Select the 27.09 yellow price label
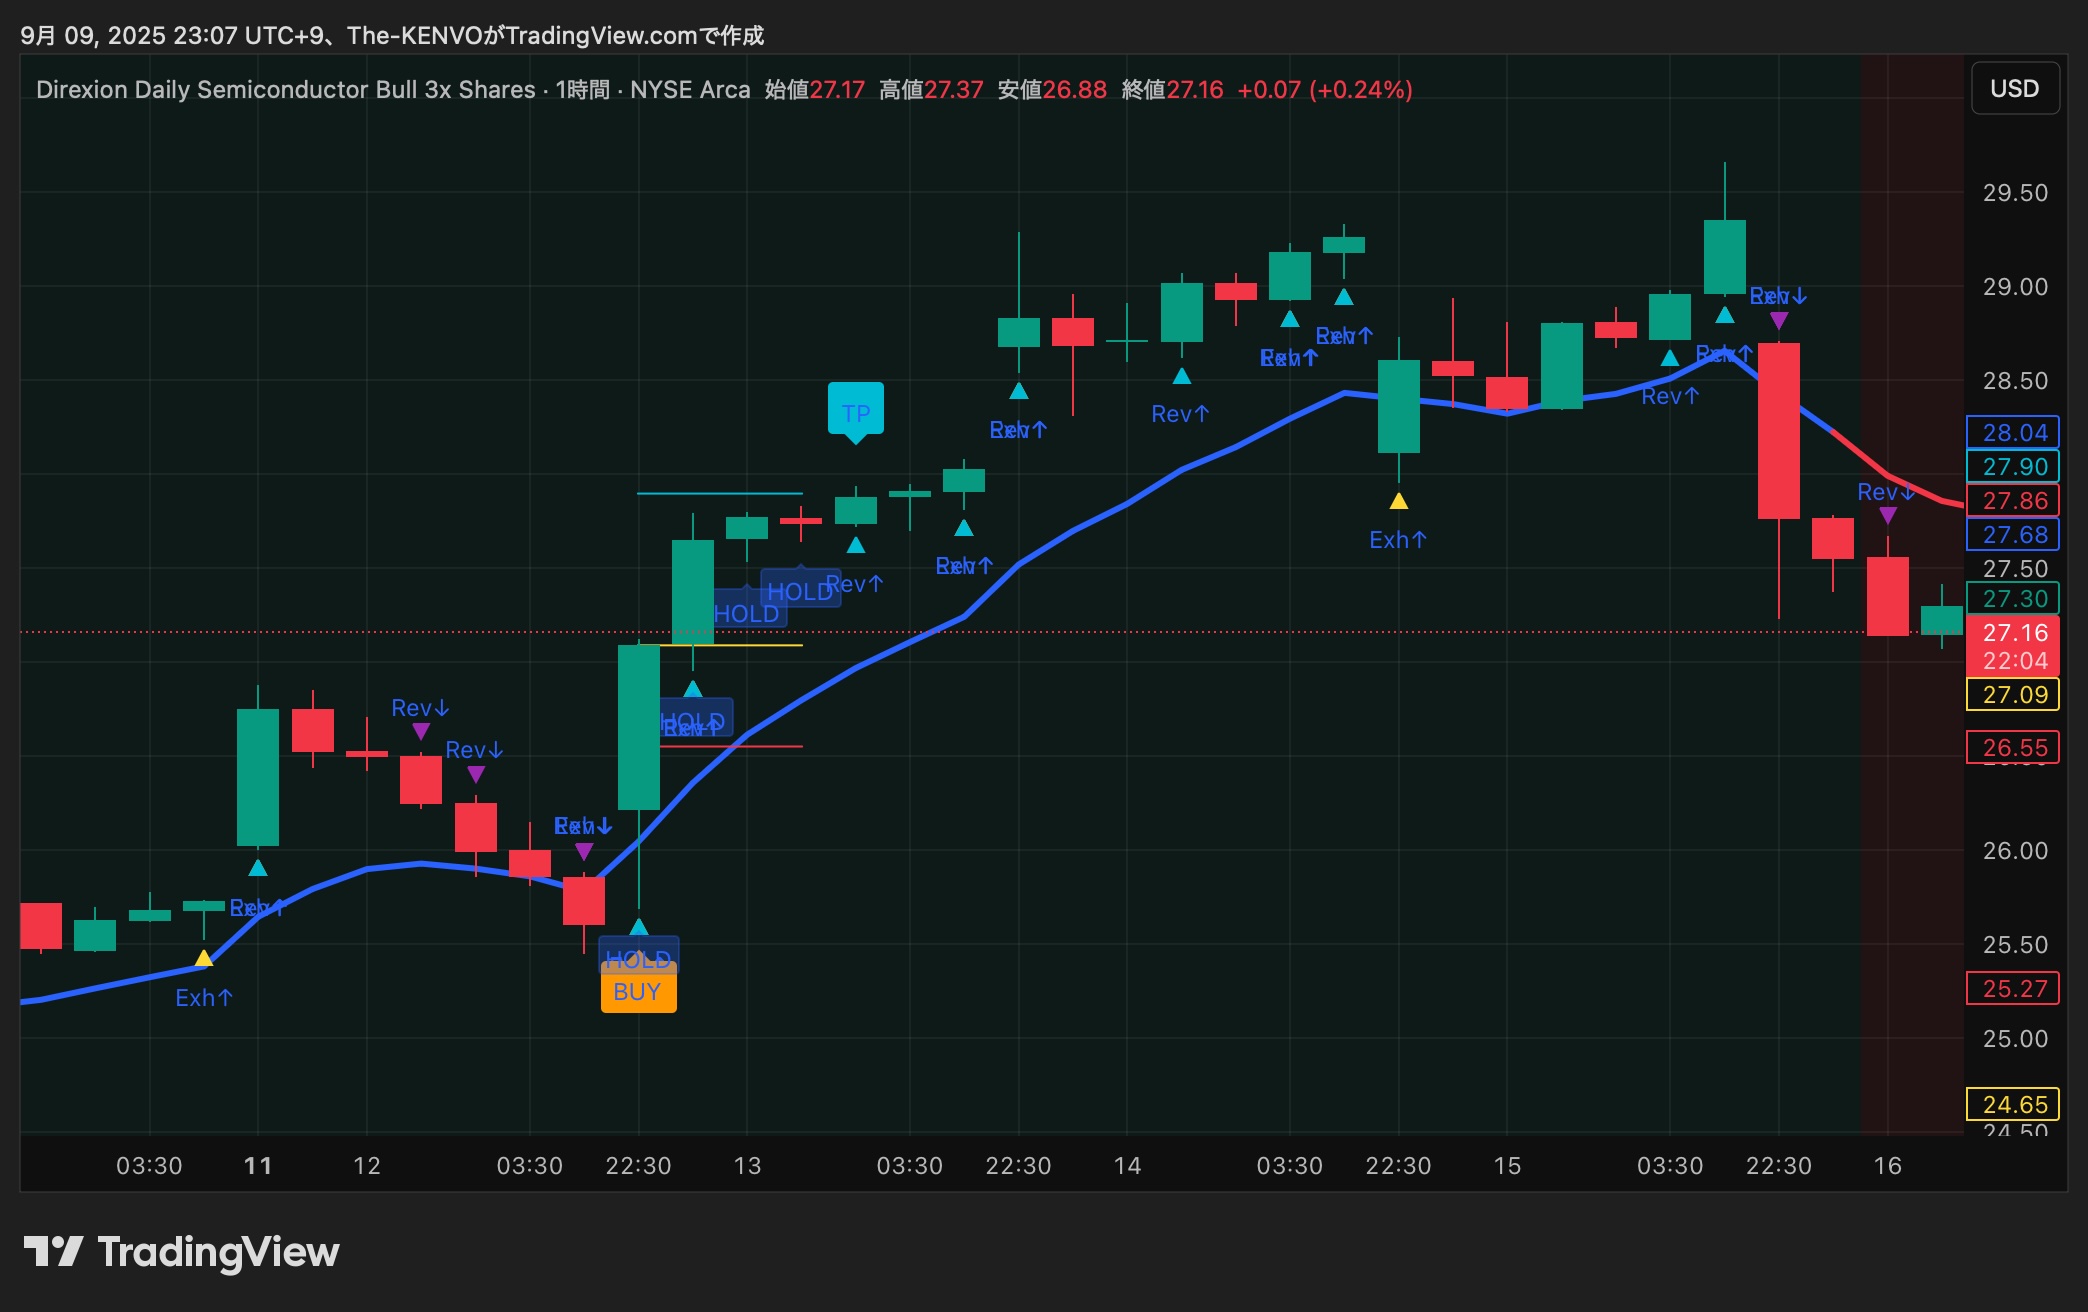Viewport: 2088px width, 1312px height. tap(2013, 694)
